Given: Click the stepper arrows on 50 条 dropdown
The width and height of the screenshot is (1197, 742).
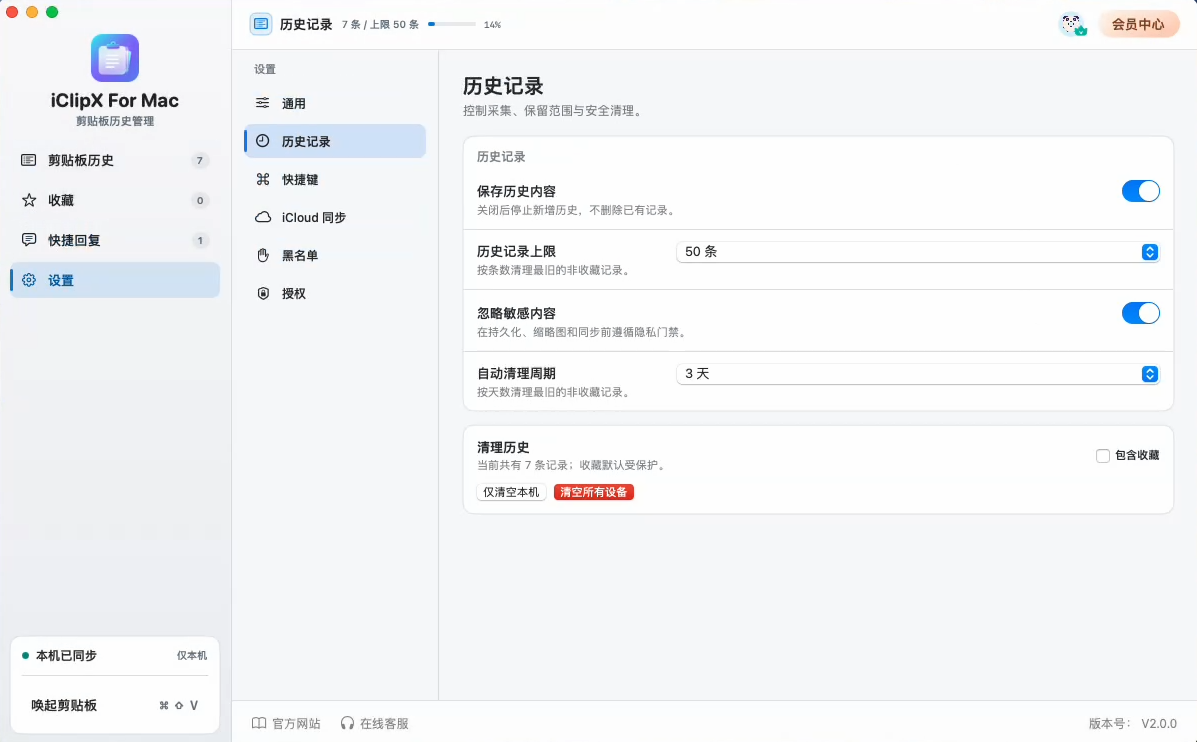Looking at the screenshot, I should click(1150, 252).
